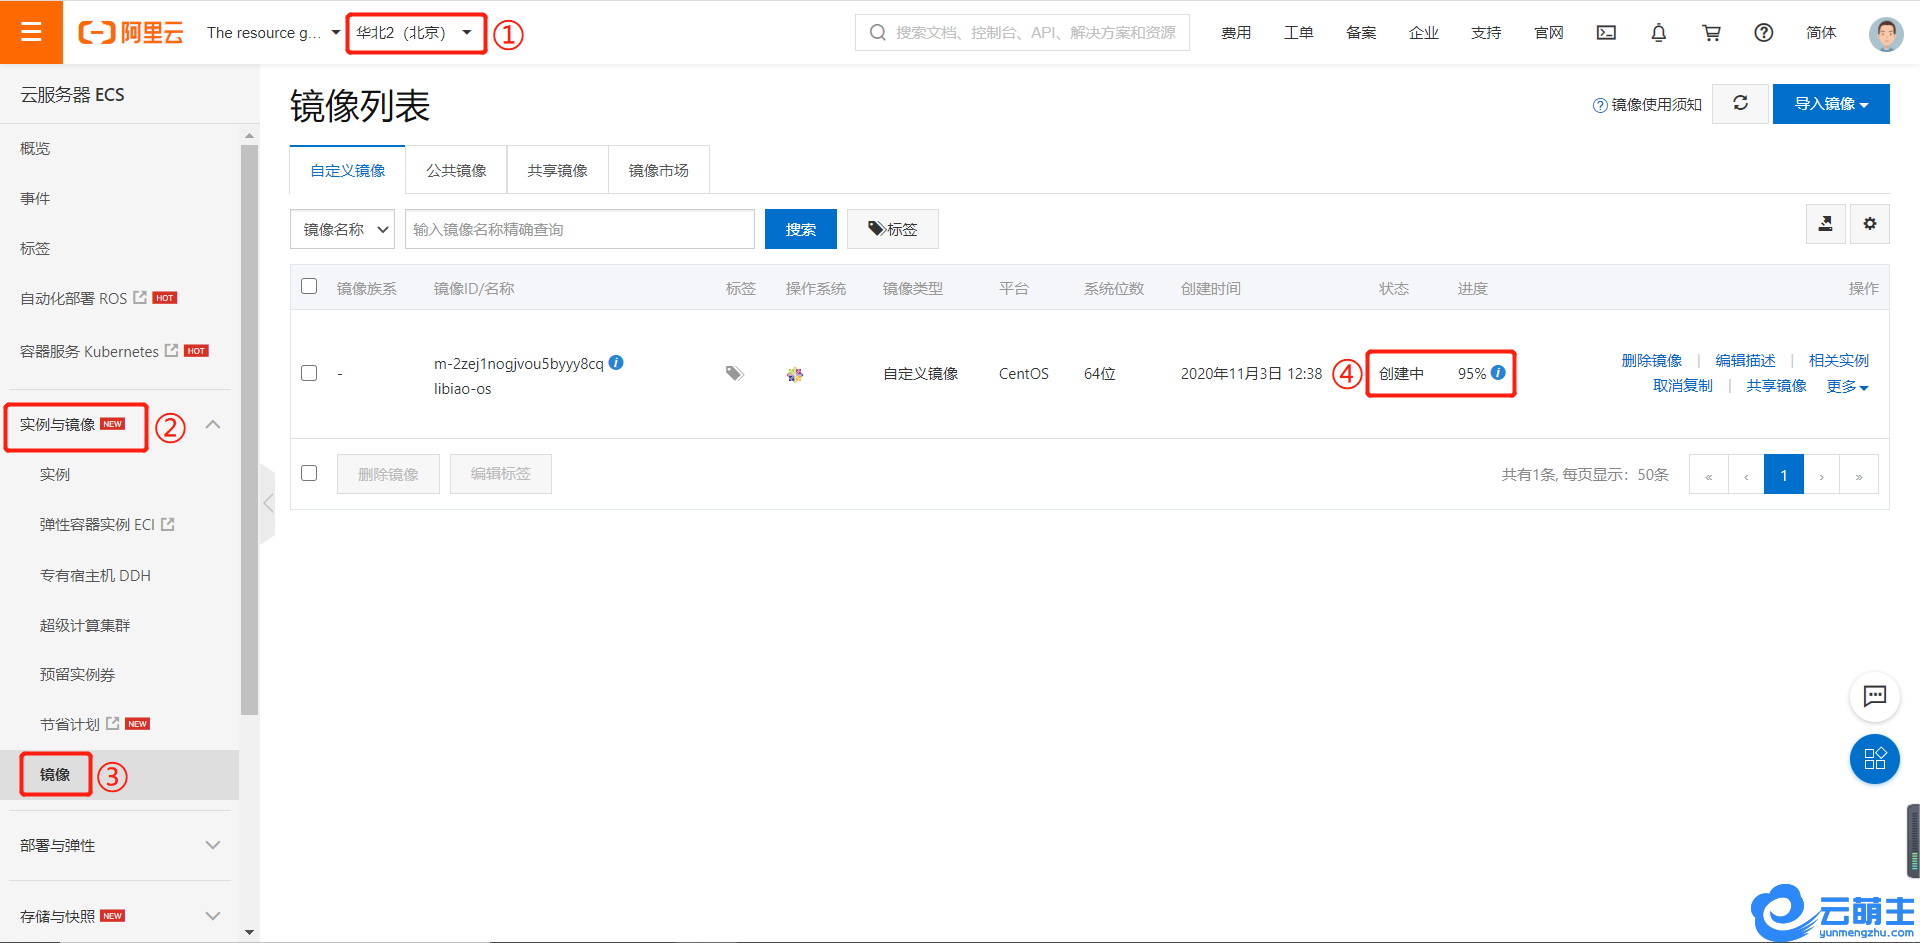
Task: Open the Cloud Shell terminal icon
Action: tap(1606, 33)
